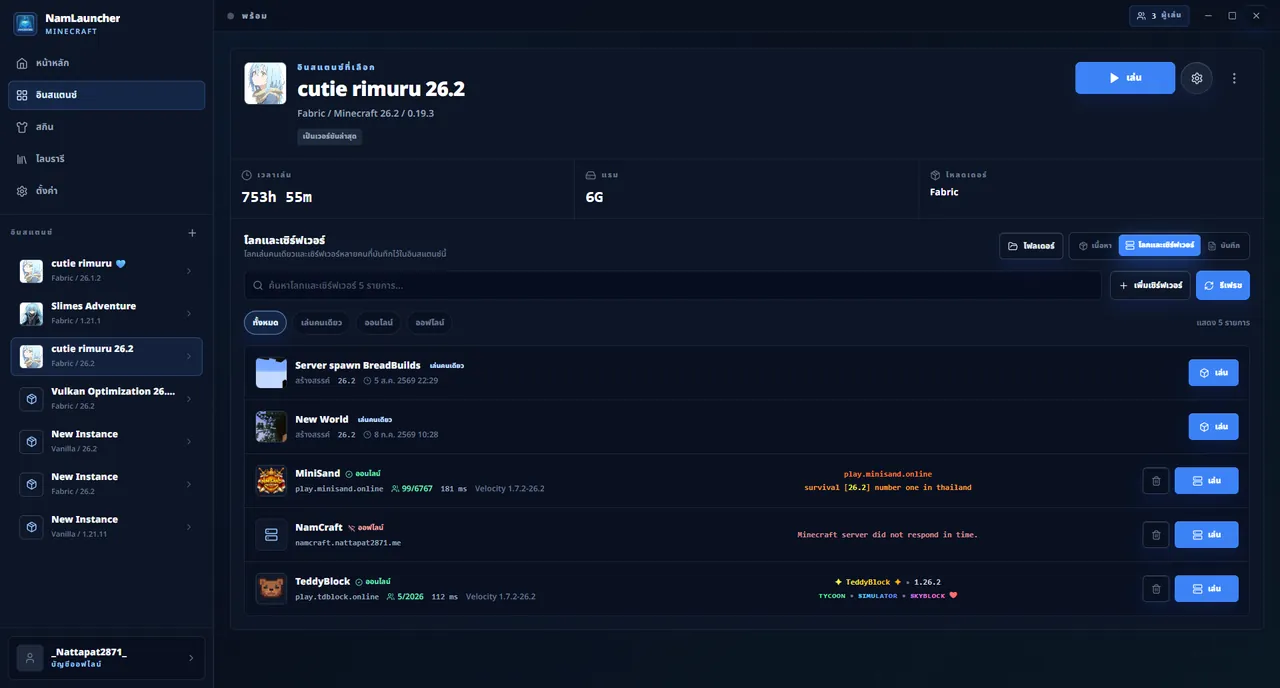This screenshot has height=688, width=1280.
Task: Click the Server spawn BreadBuilds folder icon
Action: [271, 373]
